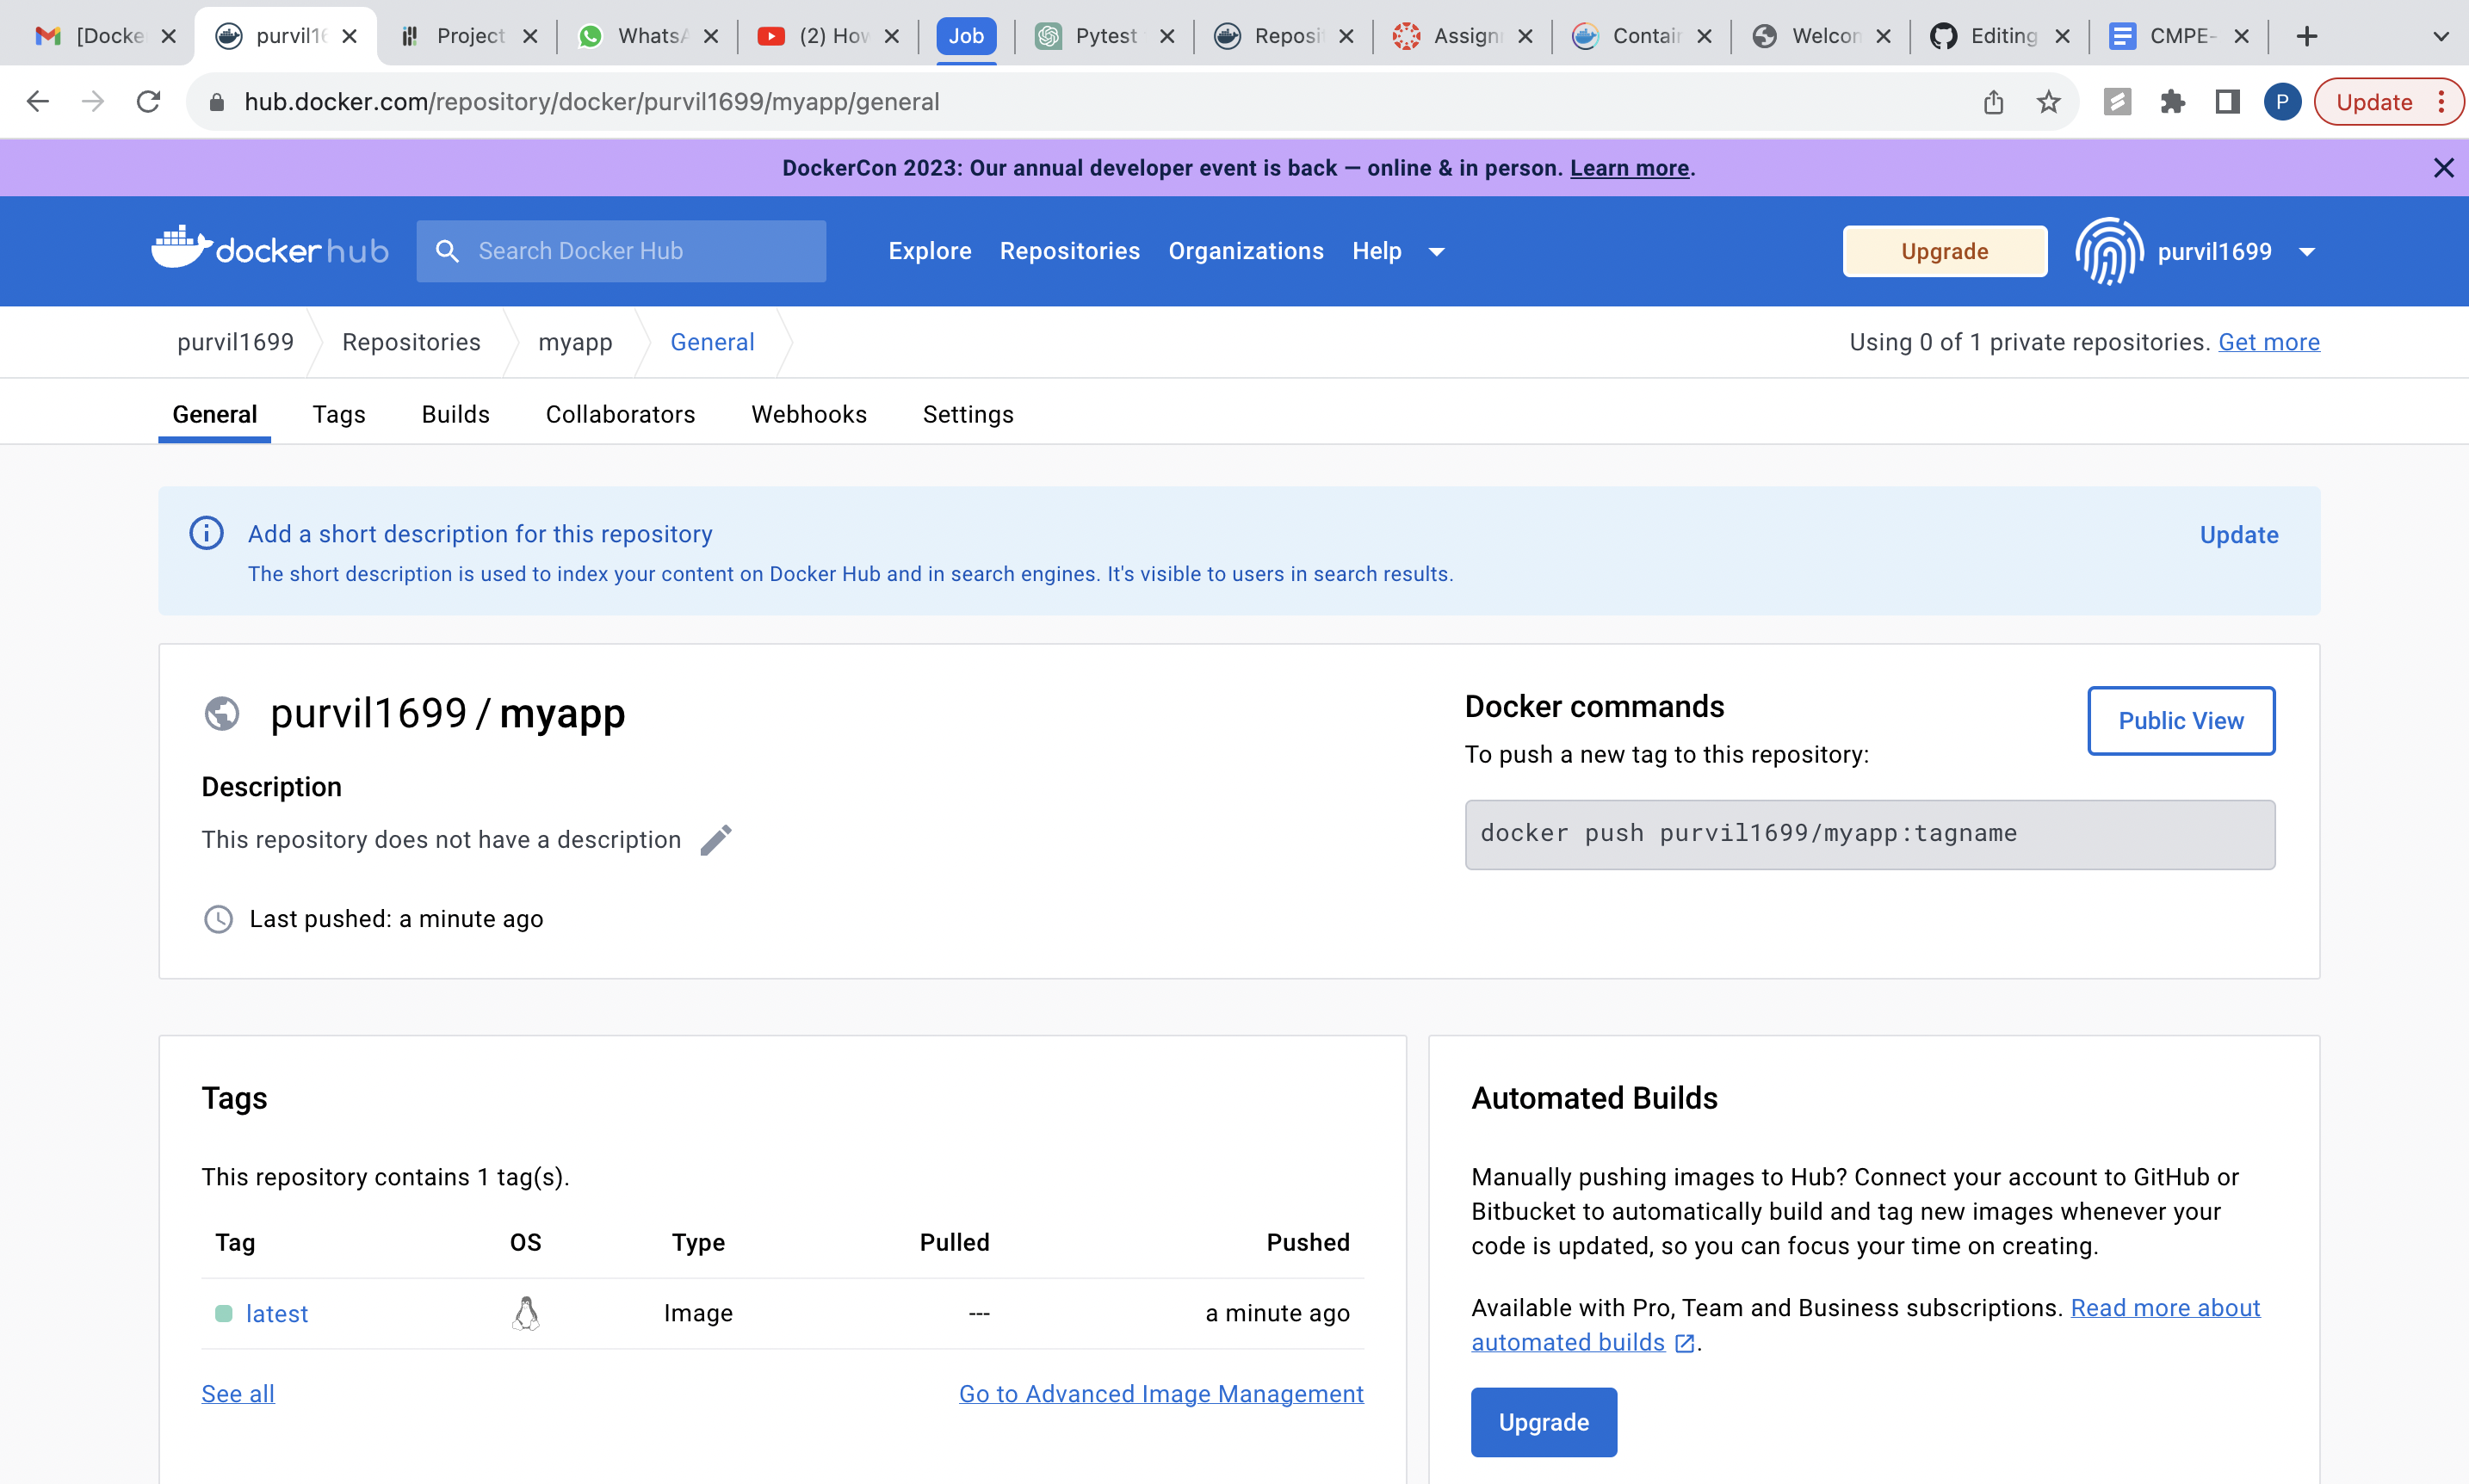Open the fingerprint account avatar
The image size is (2469, 1484).
click(x=2108, y=251)
